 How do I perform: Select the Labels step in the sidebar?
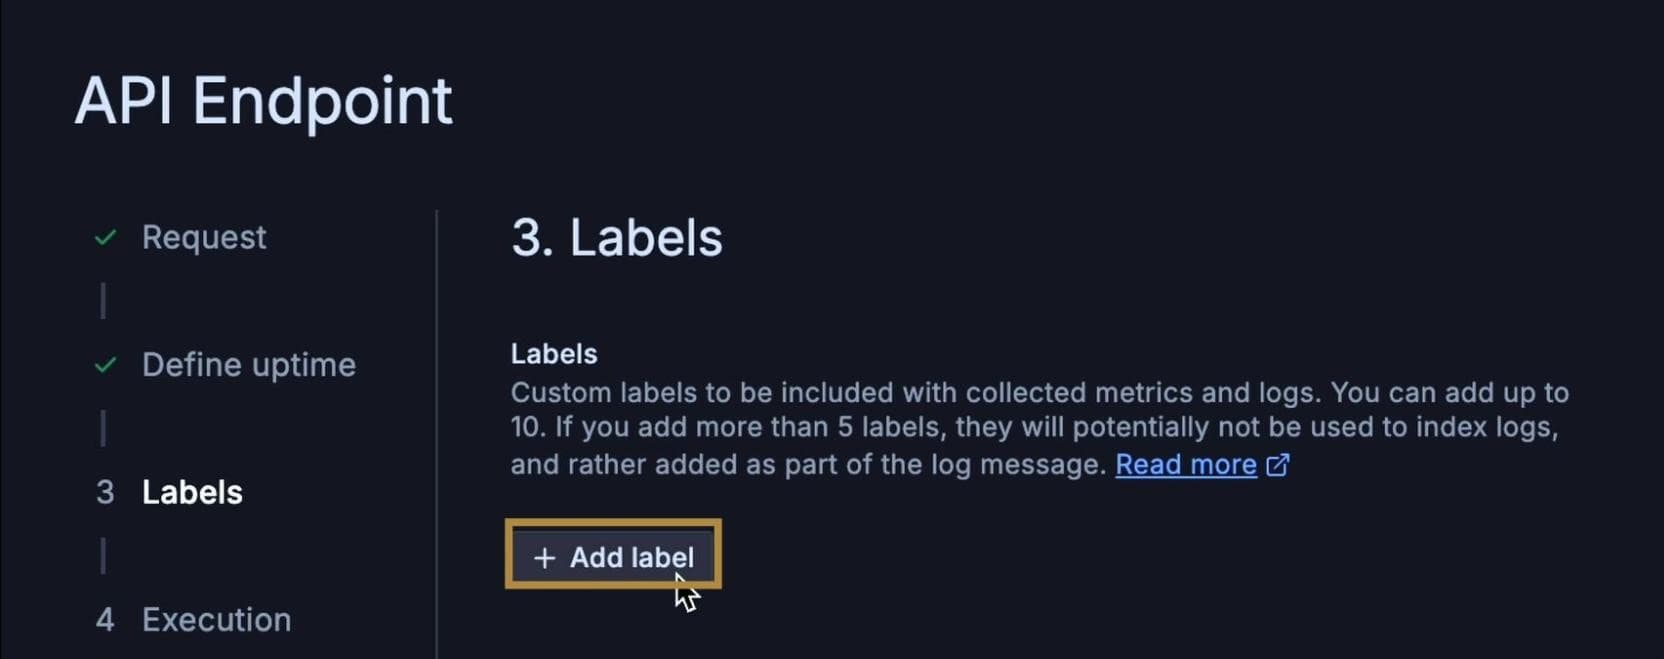[191, 492]
